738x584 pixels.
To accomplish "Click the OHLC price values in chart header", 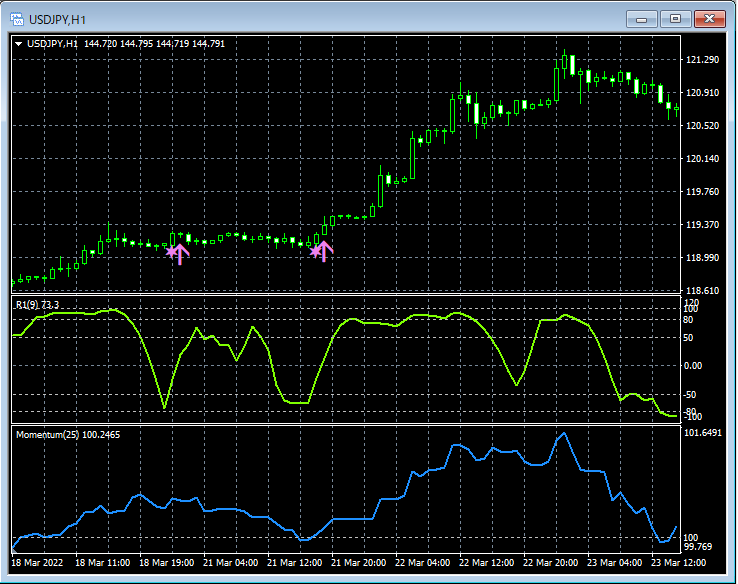I will 155,43.
